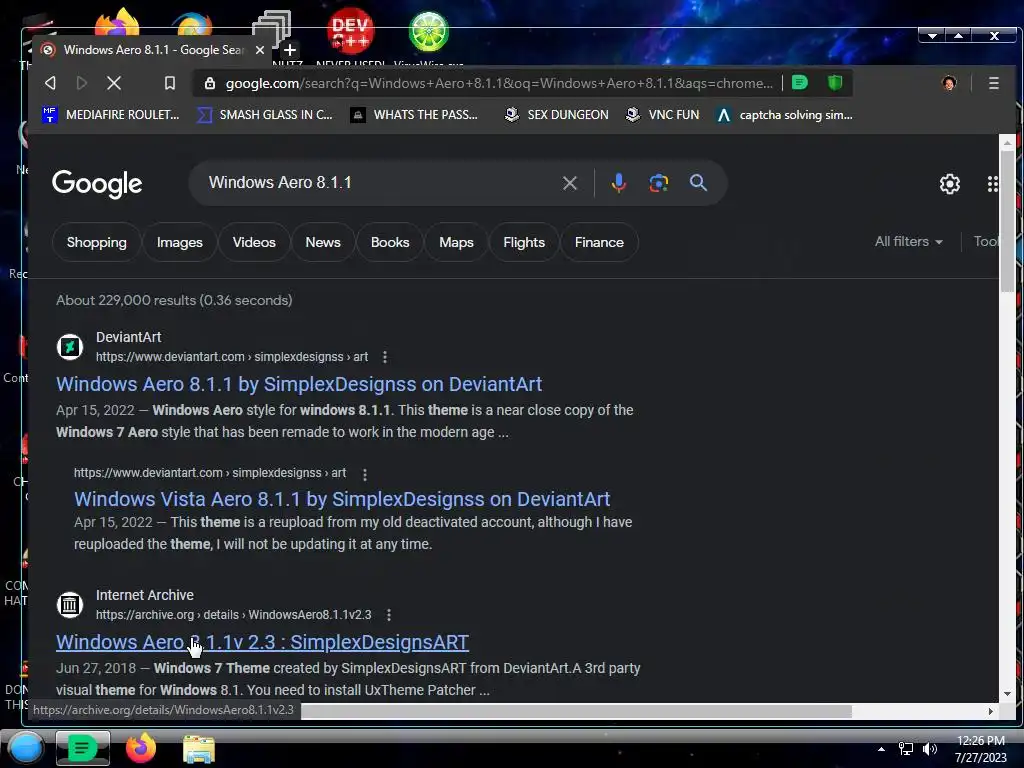Switch to the Images filter
This screenshot has height=768, width=1024.
click(180, 242)
